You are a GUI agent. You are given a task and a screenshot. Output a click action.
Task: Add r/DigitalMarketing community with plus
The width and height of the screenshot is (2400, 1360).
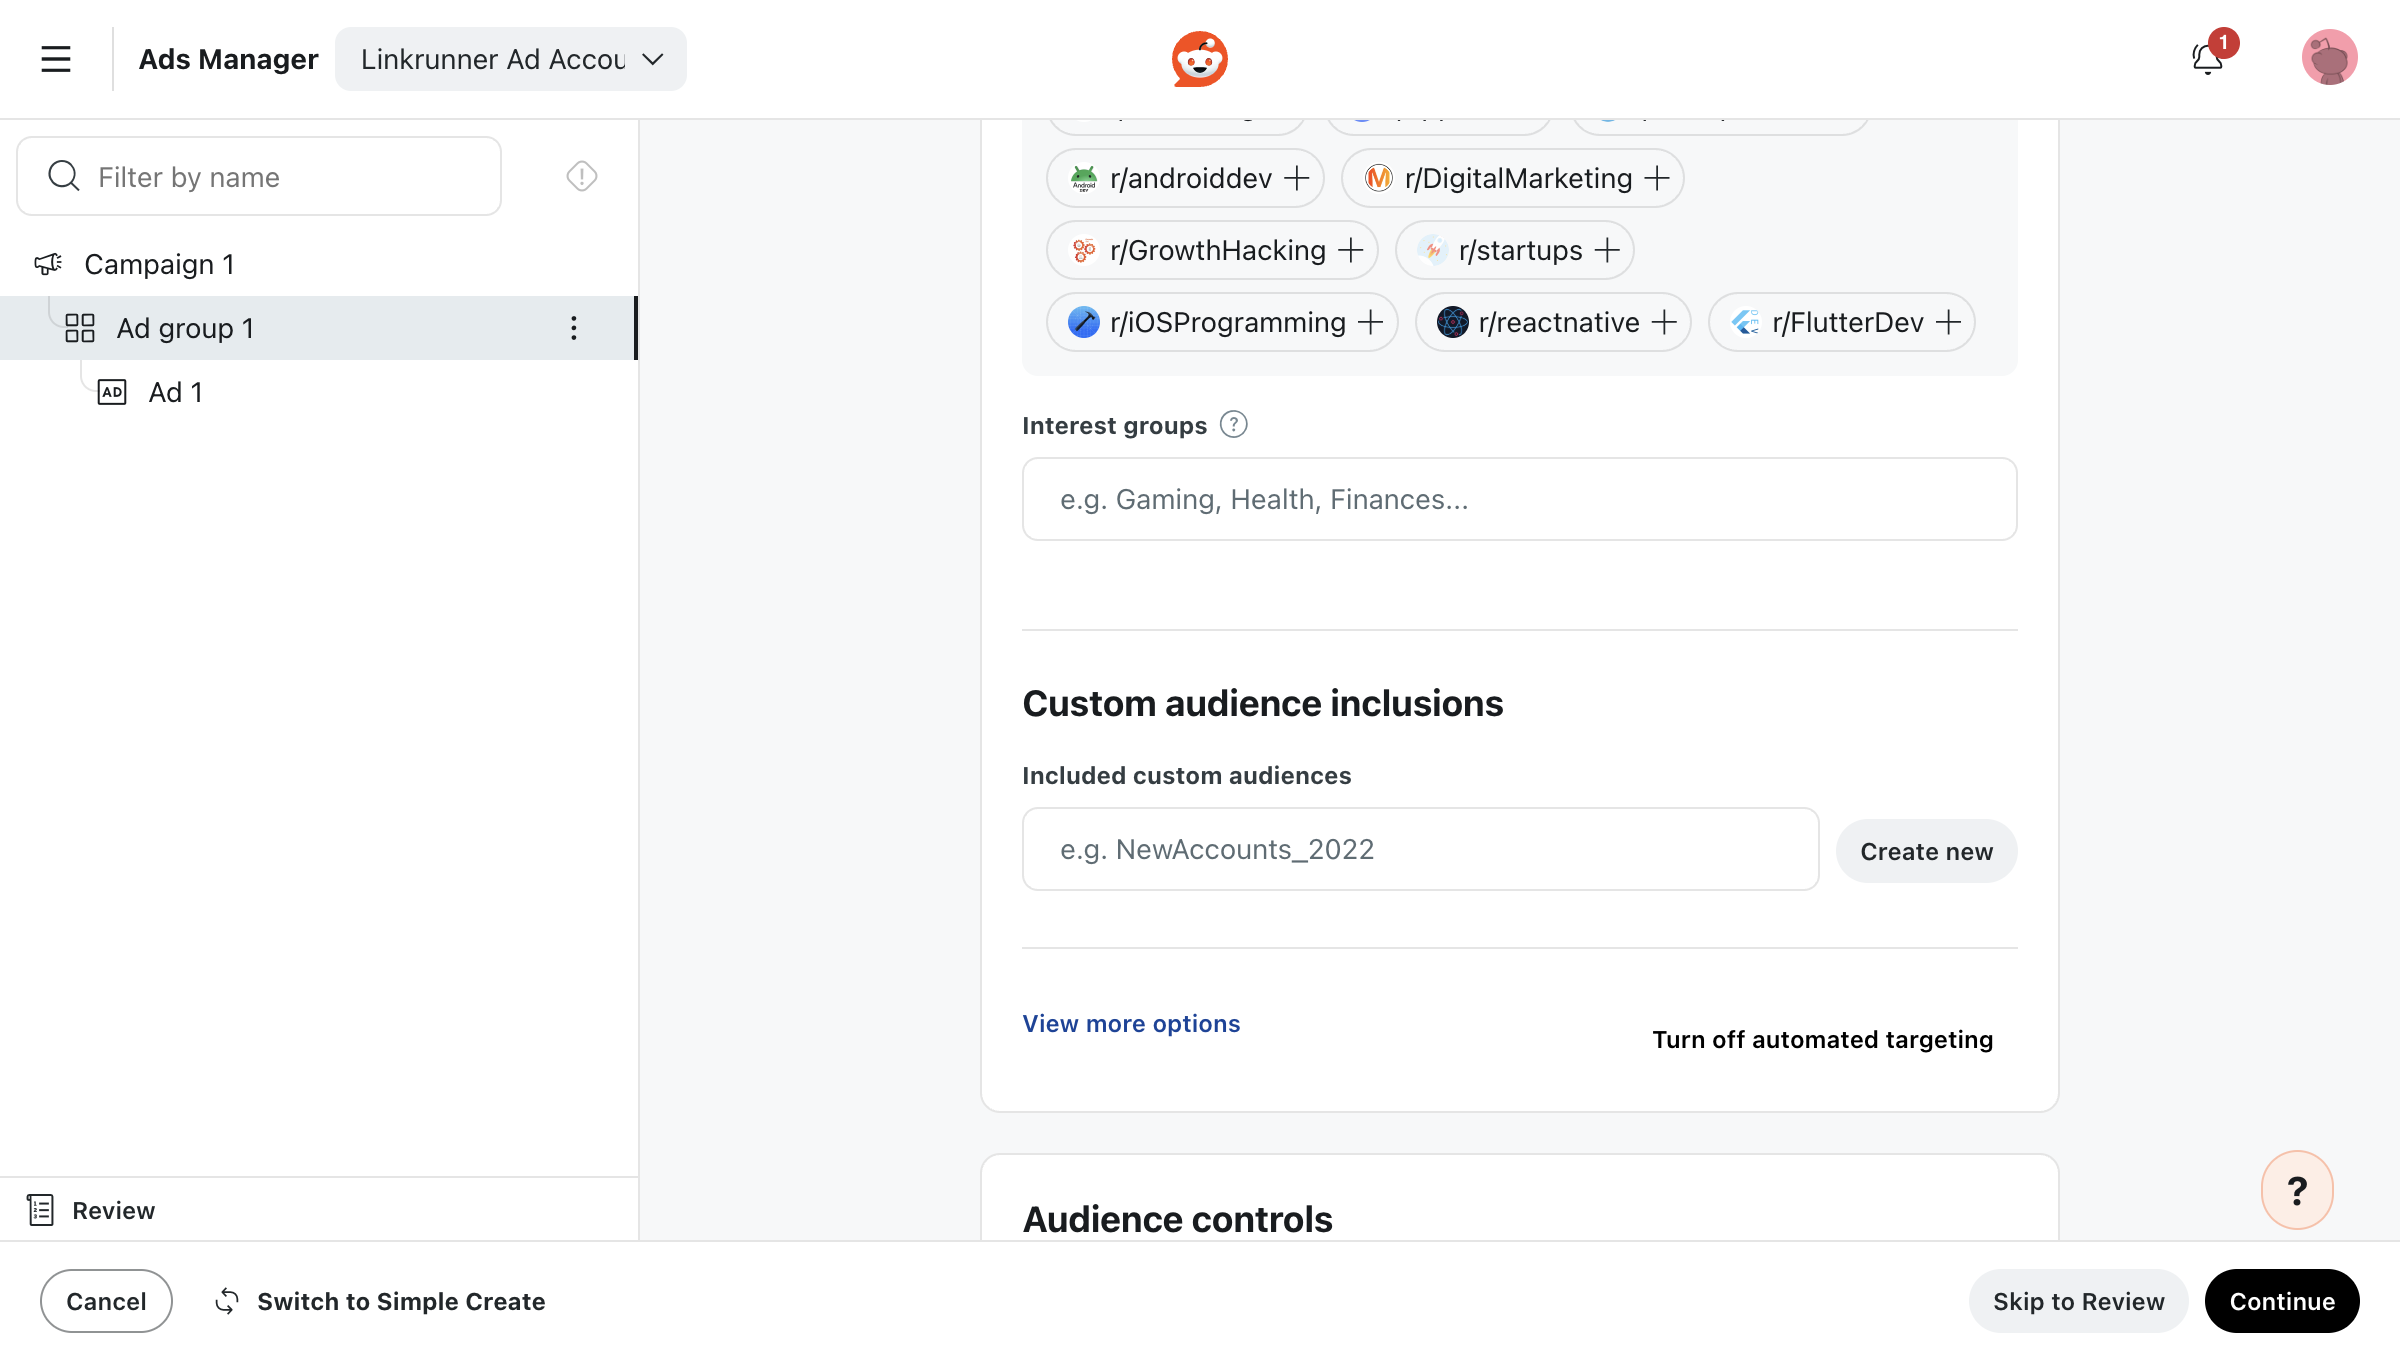pyautogui.click(x=1657, y=178)
